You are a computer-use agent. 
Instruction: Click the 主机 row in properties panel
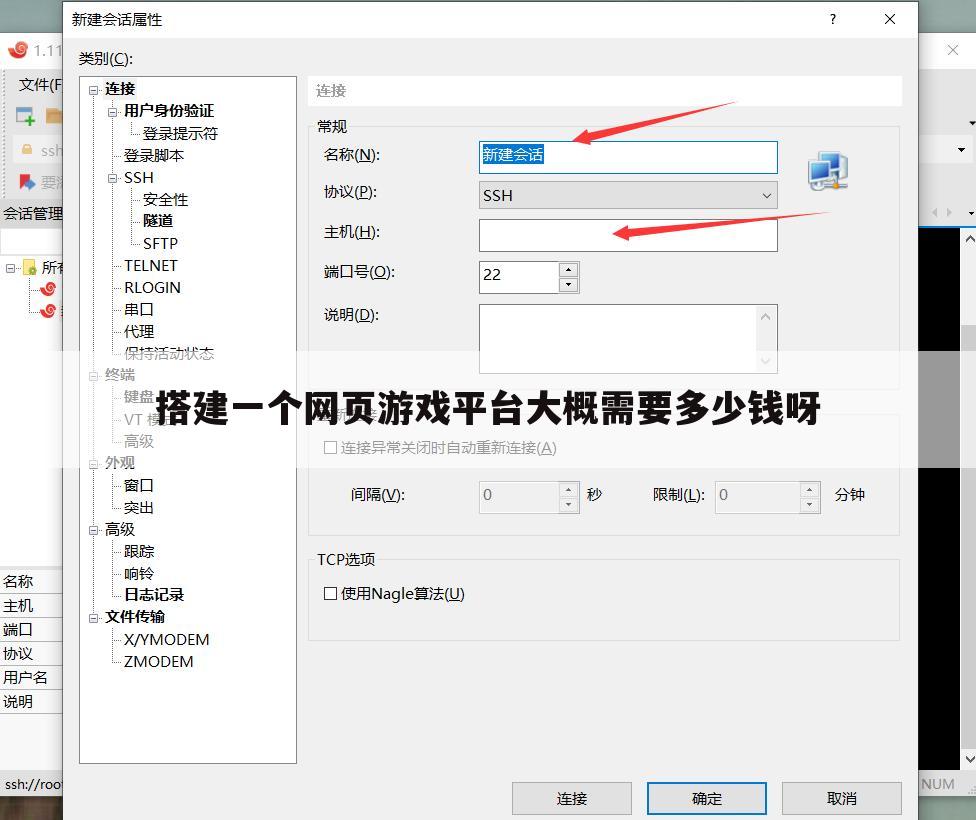coord(31,605)
